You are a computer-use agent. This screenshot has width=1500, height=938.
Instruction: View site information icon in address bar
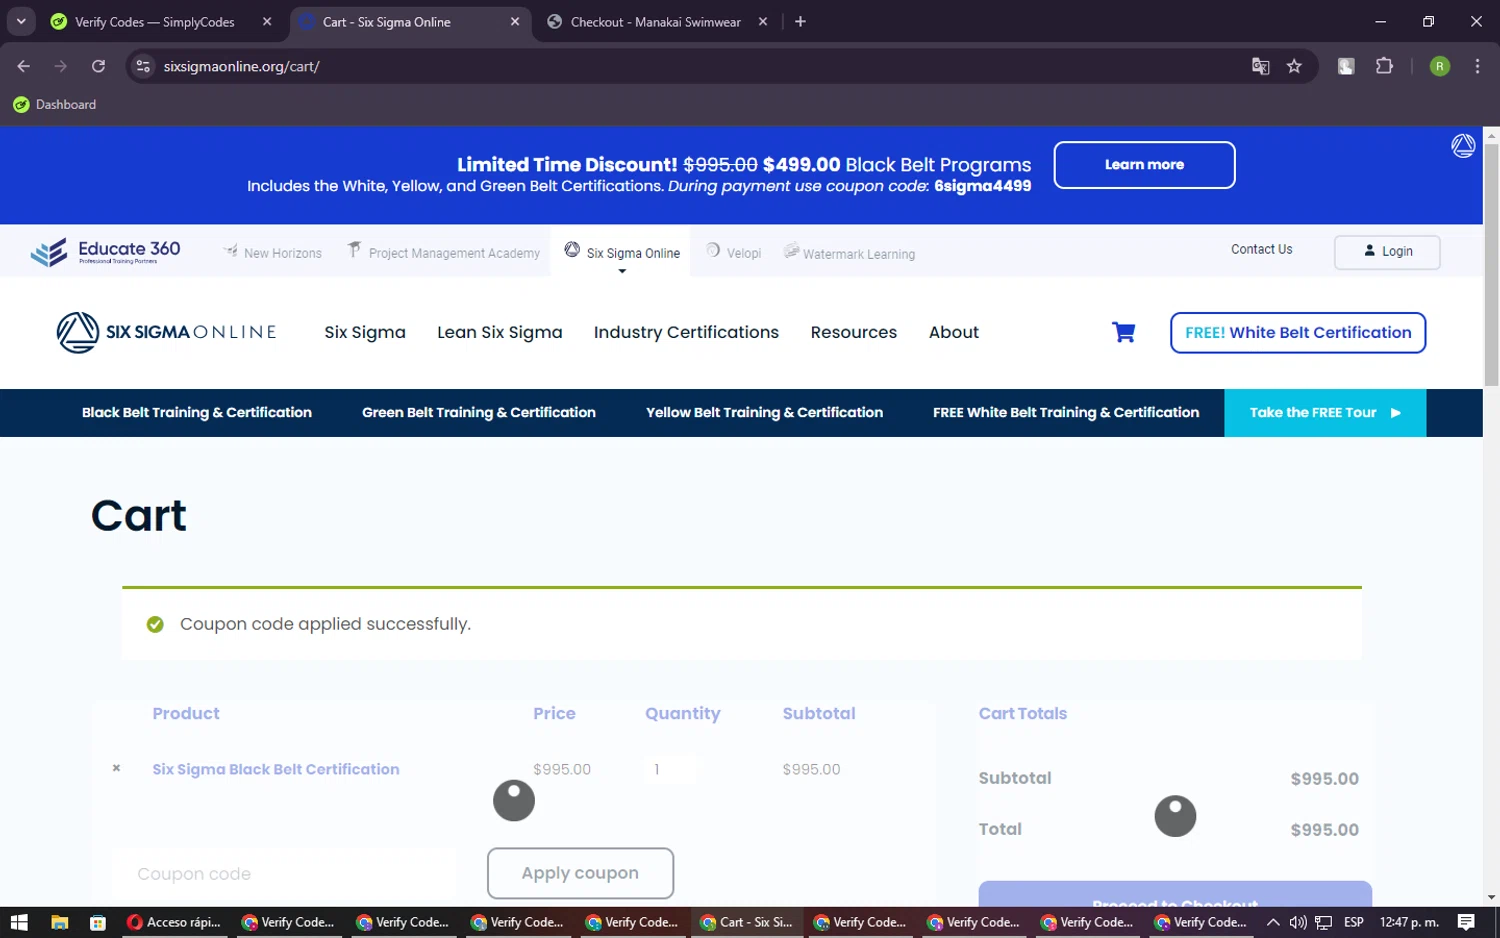143,66
